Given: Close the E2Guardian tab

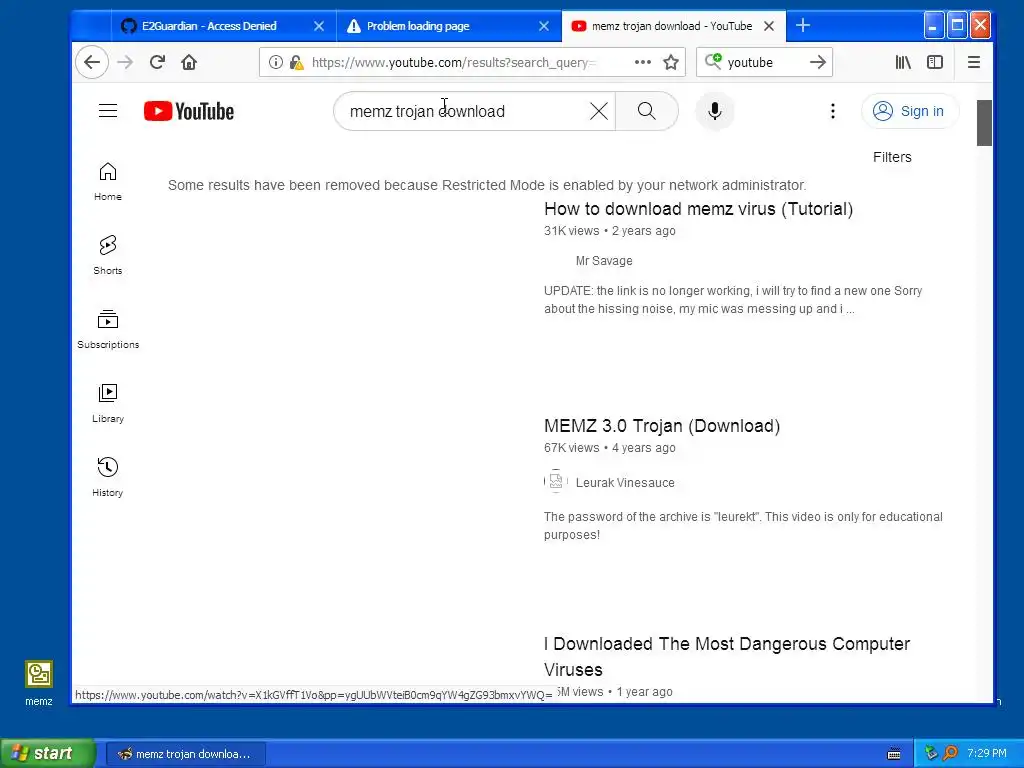Looking at the screenshot, I should (319, 26).
